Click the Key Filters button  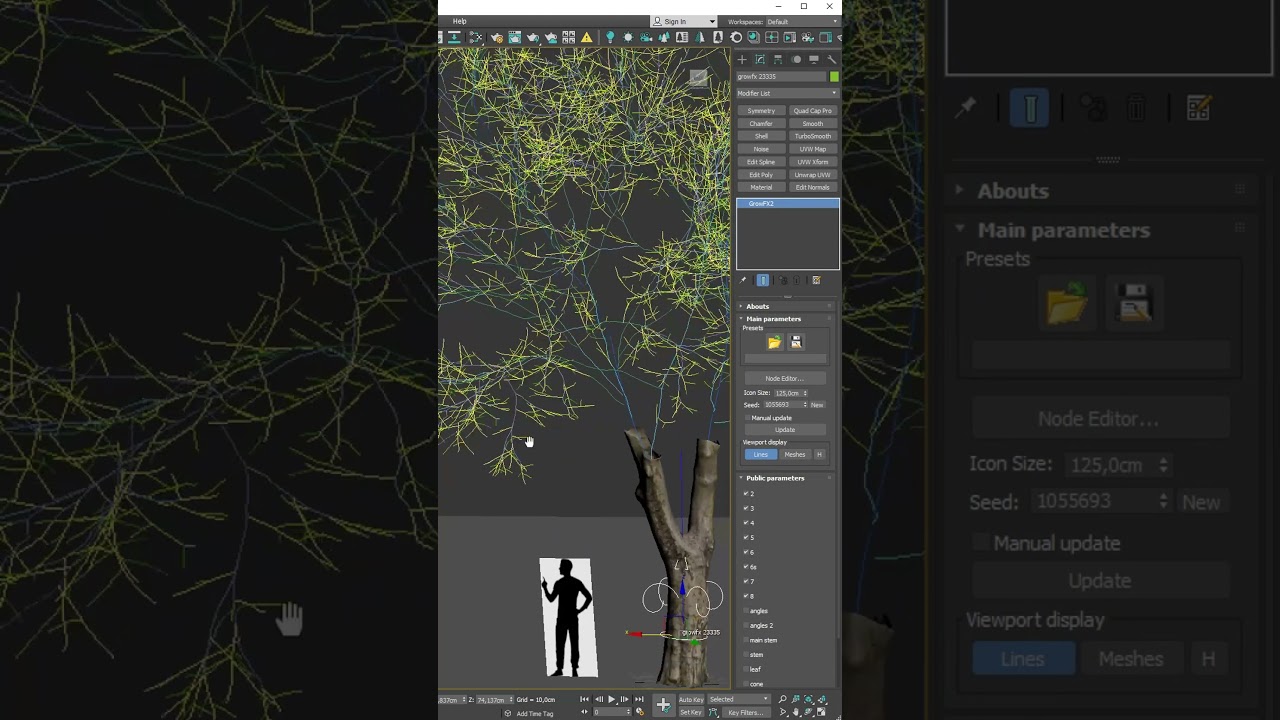pyautogui.click(x=746, y=712)
